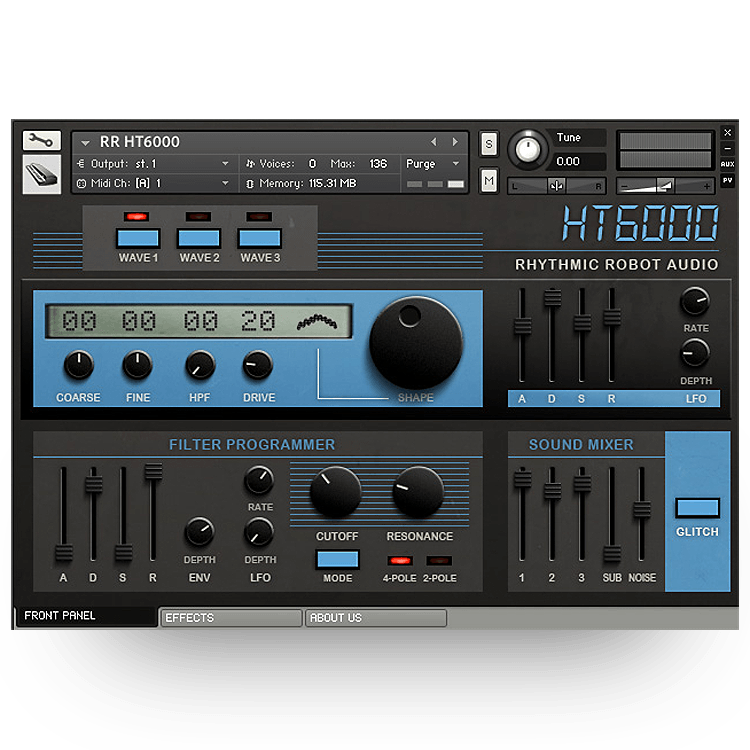Click the amp LFO RATE knob
The width and height of the screenshot is (750, 750).
point(695,302)
